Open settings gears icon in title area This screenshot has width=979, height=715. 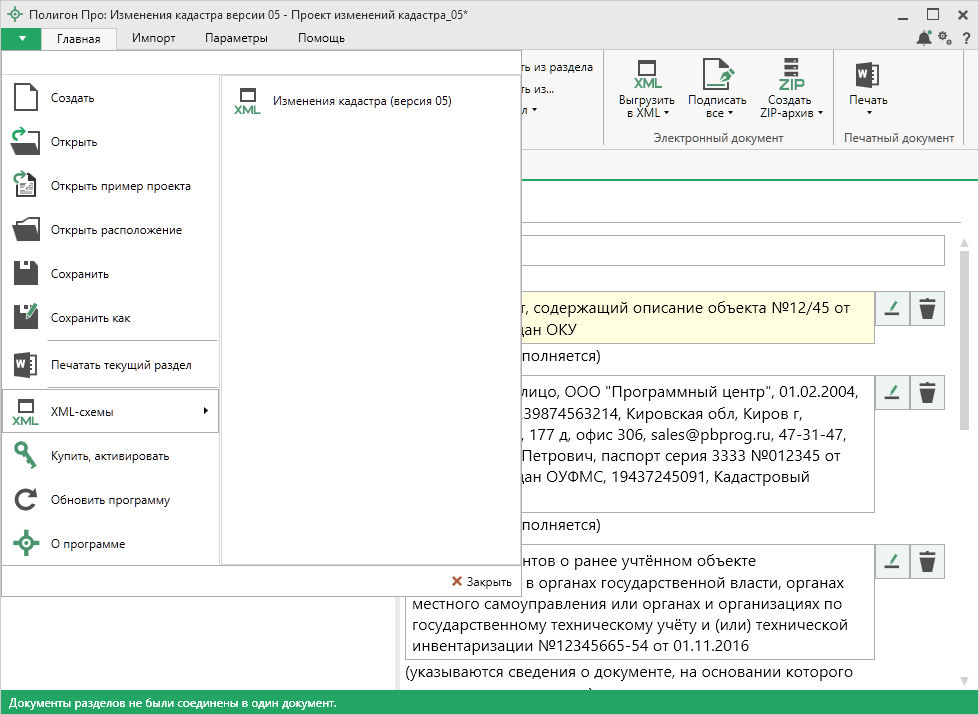point(945,38)
